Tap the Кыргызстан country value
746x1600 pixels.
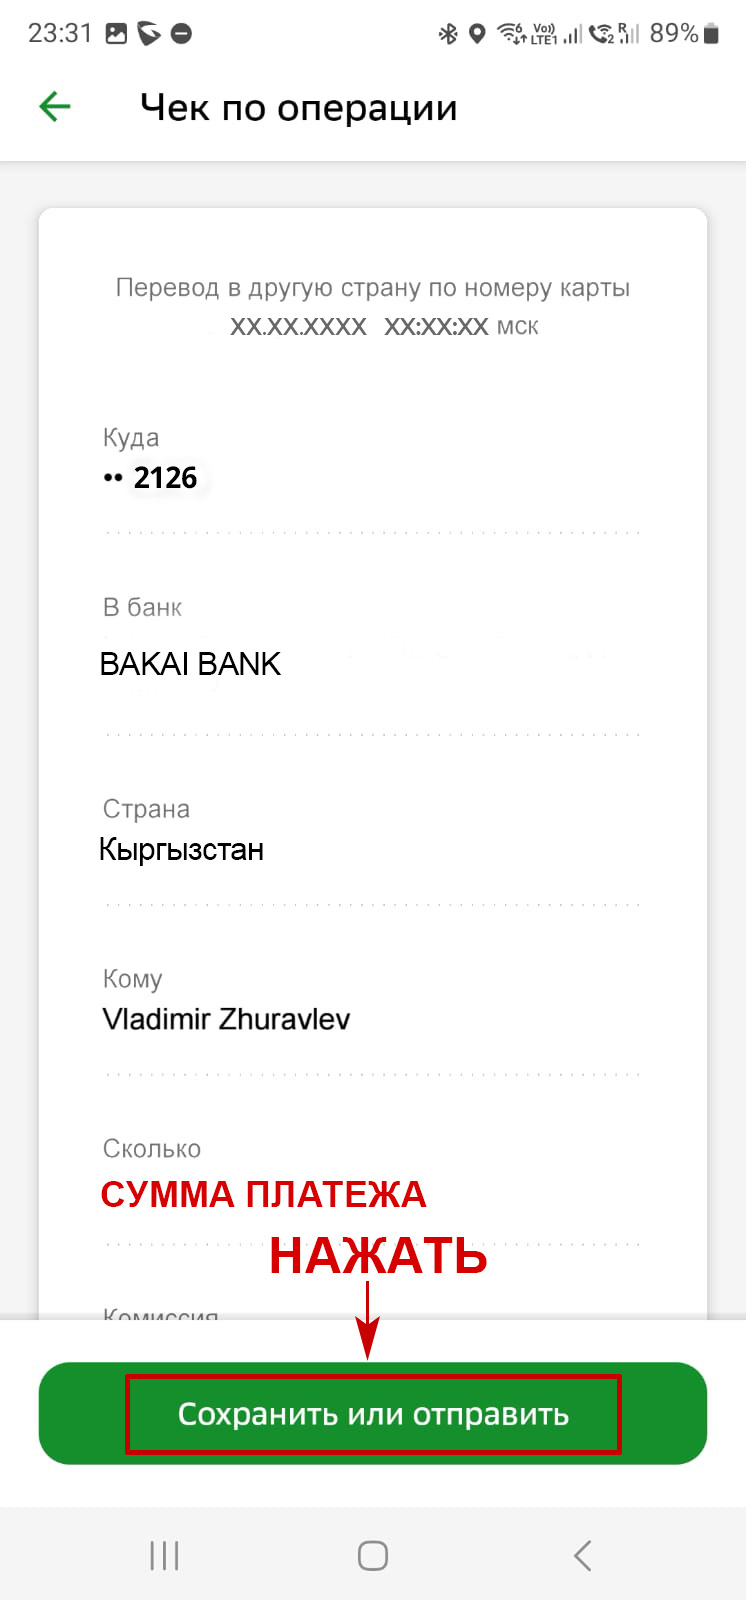click(x=181, y=850)
